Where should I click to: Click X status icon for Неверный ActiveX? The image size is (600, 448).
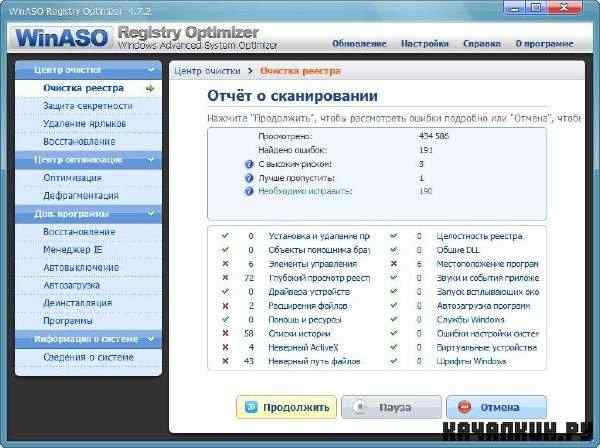point(225,347)
